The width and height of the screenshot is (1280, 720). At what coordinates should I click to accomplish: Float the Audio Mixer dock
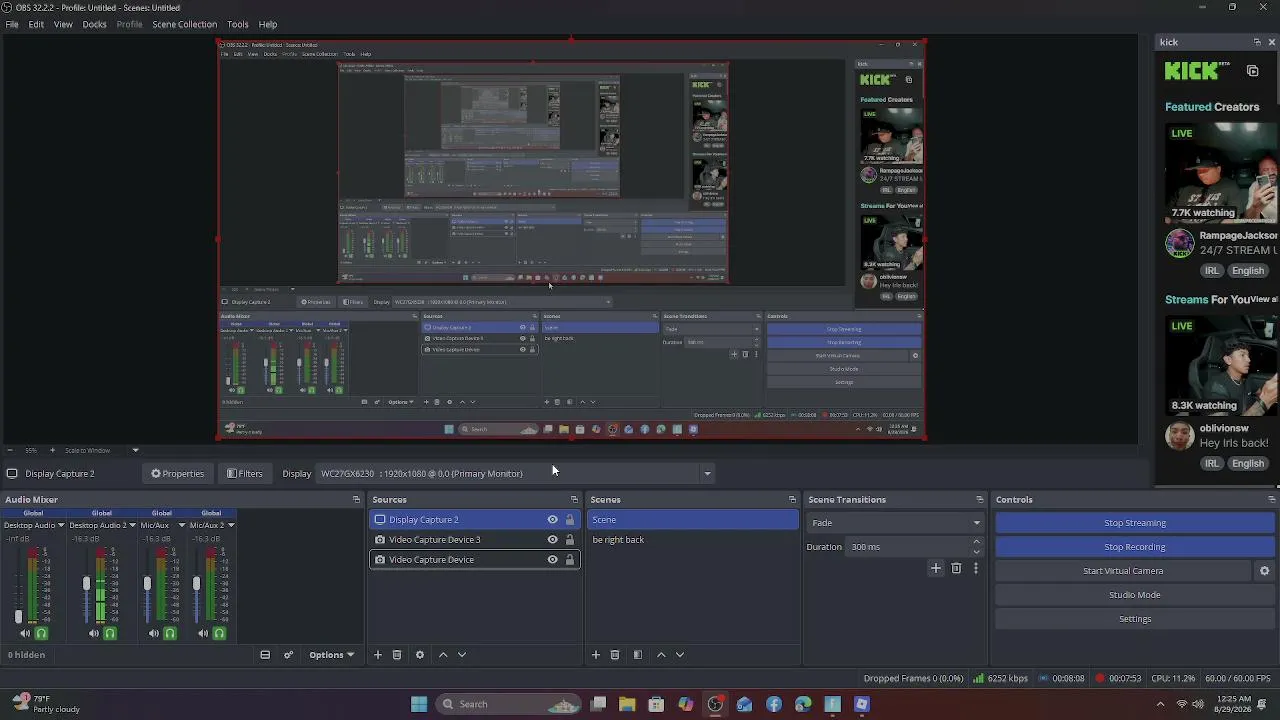pos(356,500)
